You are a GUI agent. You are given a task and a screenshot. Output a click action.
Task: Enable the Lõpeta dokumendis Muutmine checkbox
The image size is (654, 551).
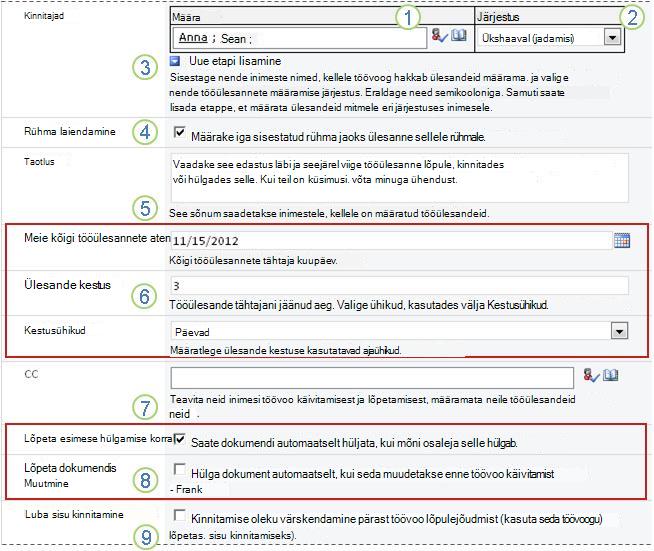pyautogui.click(x=179, y=469)
